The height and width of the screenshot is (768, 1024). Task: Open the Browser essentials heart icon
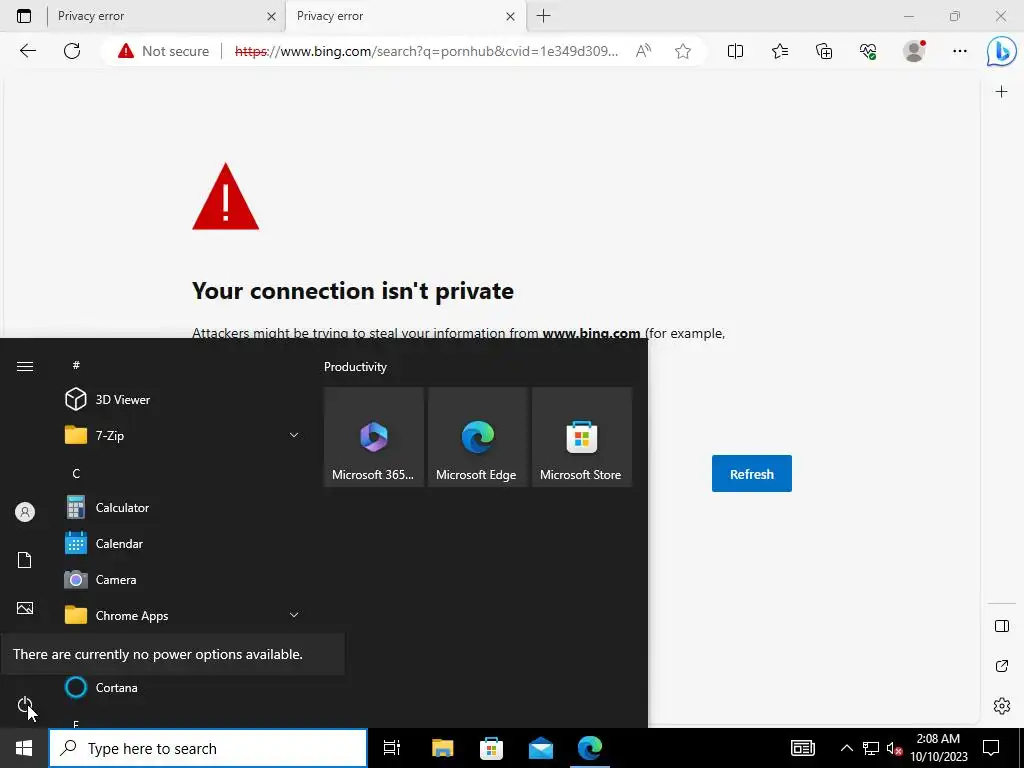point(868,51)
